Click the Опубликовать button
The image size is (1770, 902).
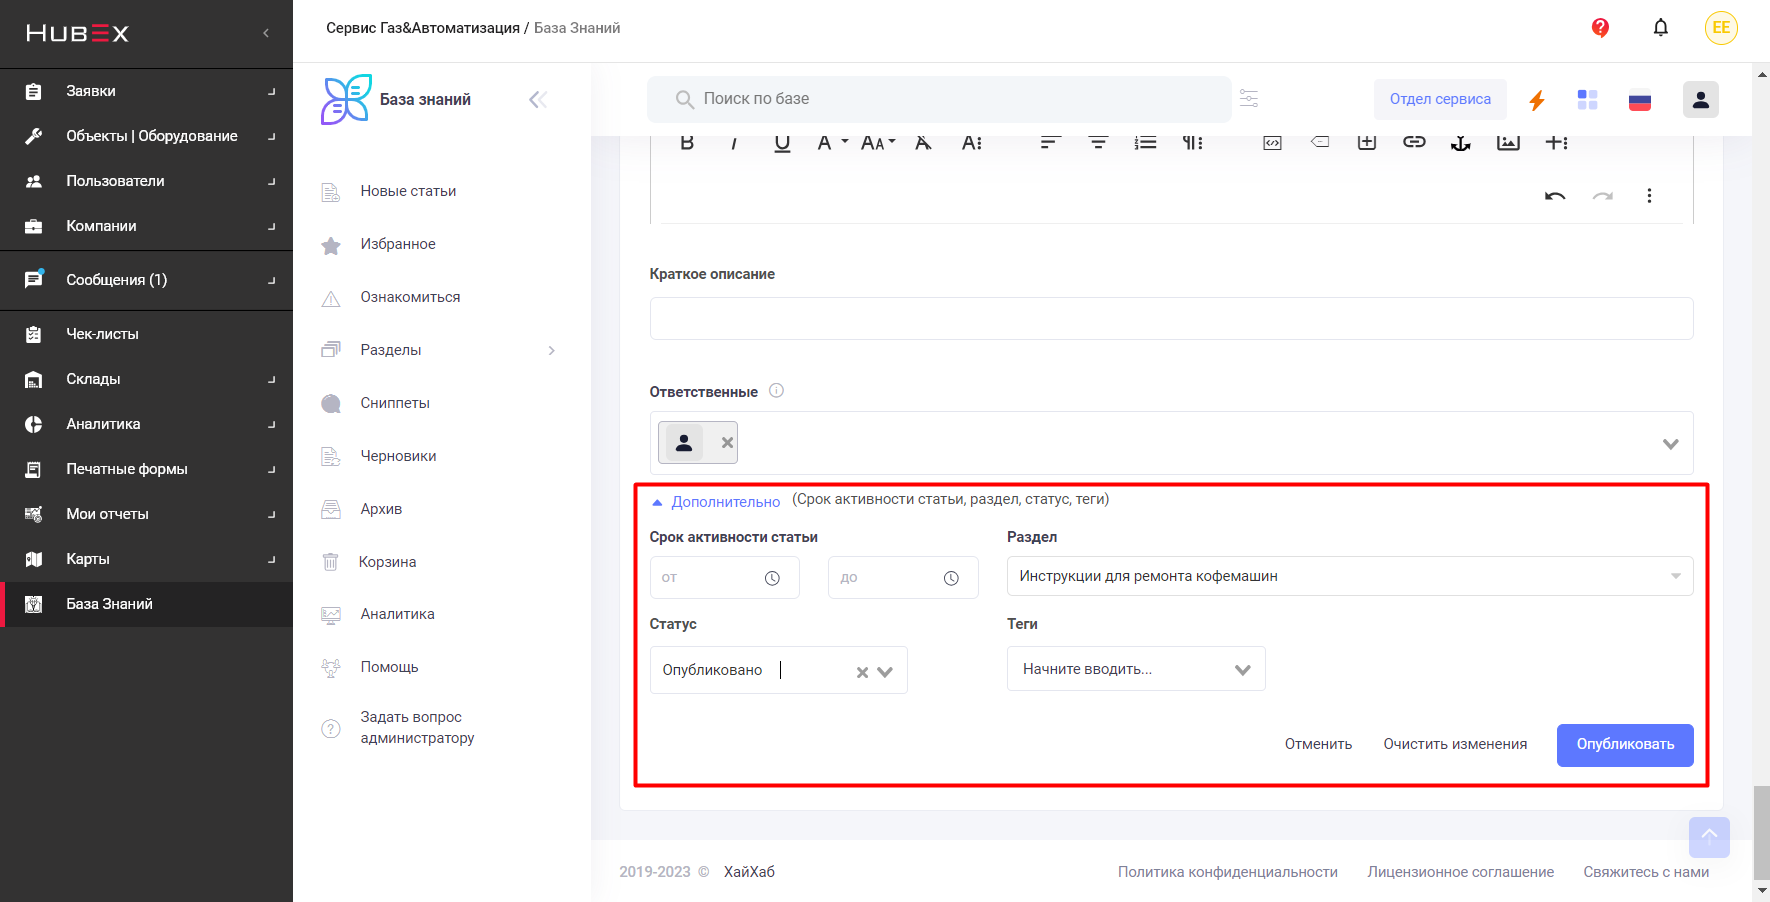tap(1625, 745)
